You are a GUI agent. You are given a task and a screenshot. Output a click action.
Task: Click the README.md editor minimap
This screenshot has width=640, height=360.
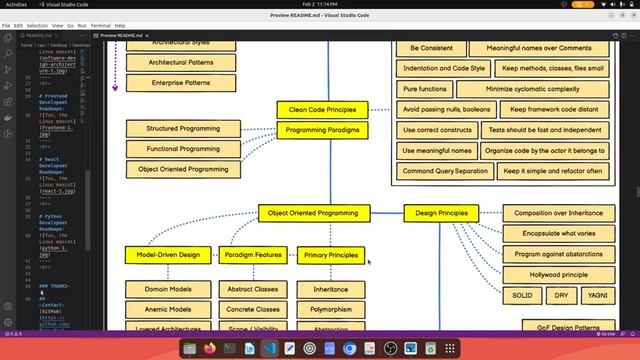coord(84,86)
